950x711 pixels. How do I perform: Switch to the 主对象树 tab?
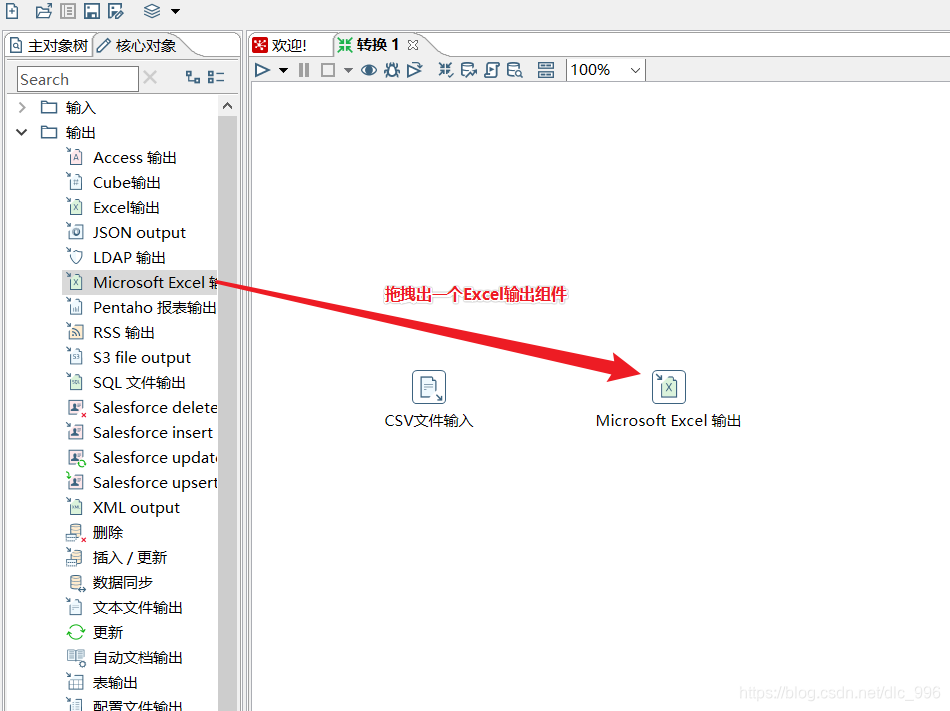[x=49, y=45]
